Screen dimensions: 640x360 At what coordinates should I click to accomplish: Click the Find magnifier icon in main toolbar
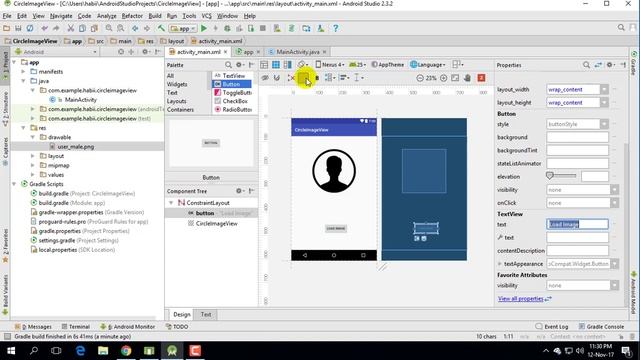point(109,28)
